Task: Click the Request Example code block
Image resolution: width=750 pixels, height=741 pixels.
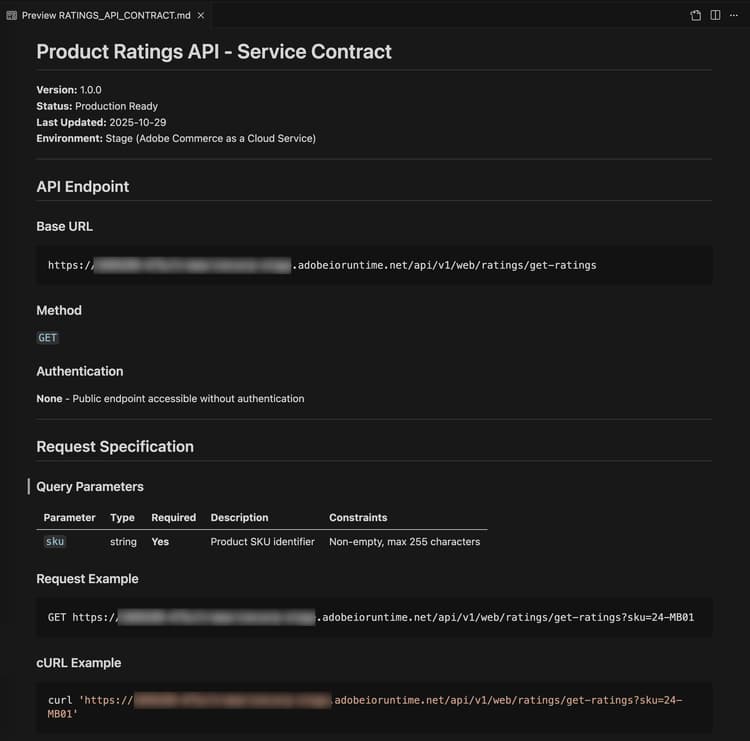Action: pos(374,617)
